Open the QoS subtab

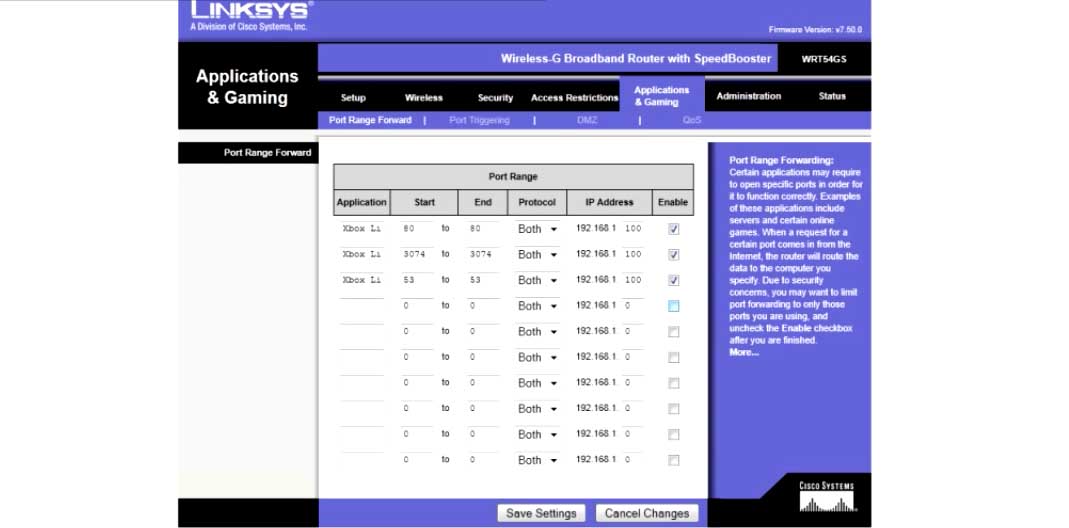pos(691,120)
